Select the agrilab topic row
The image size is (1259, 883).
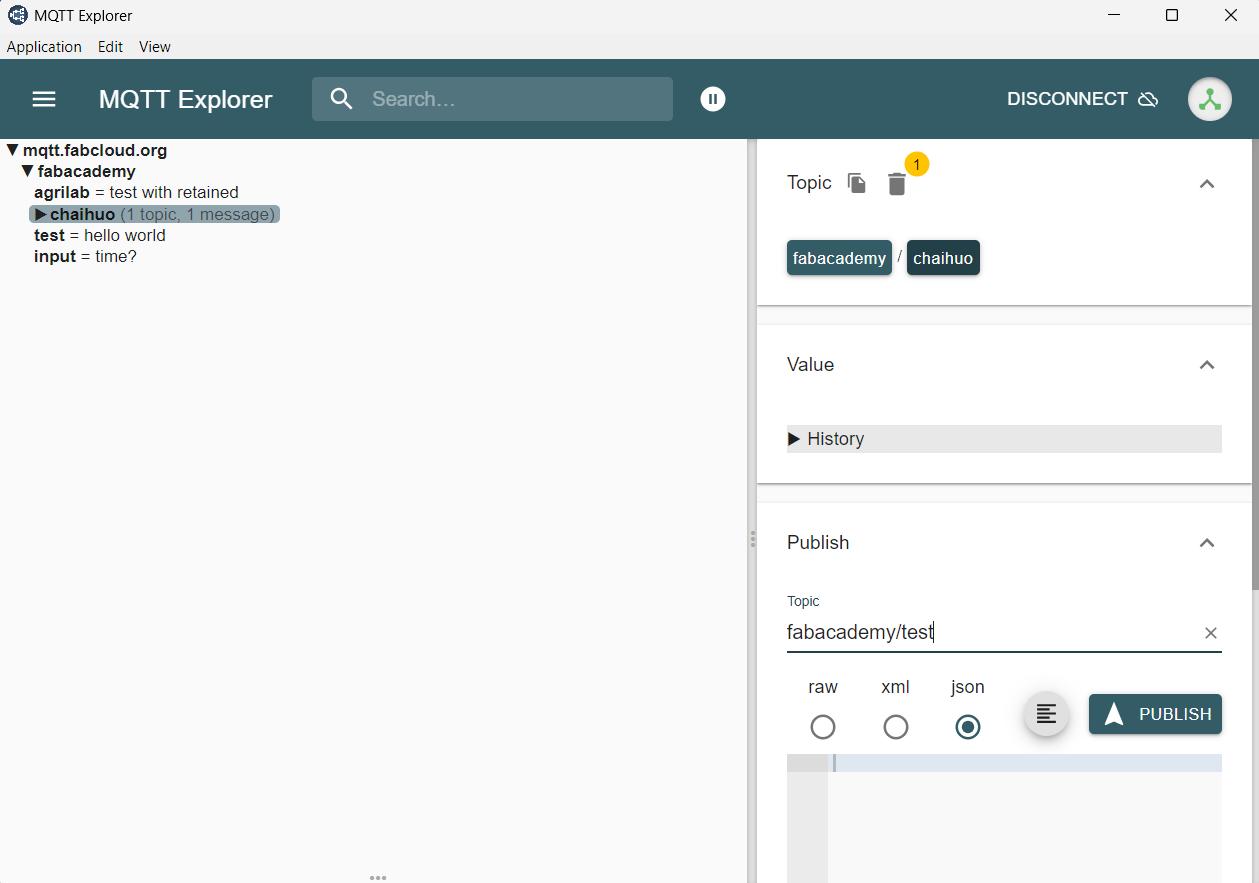[136, 193]
